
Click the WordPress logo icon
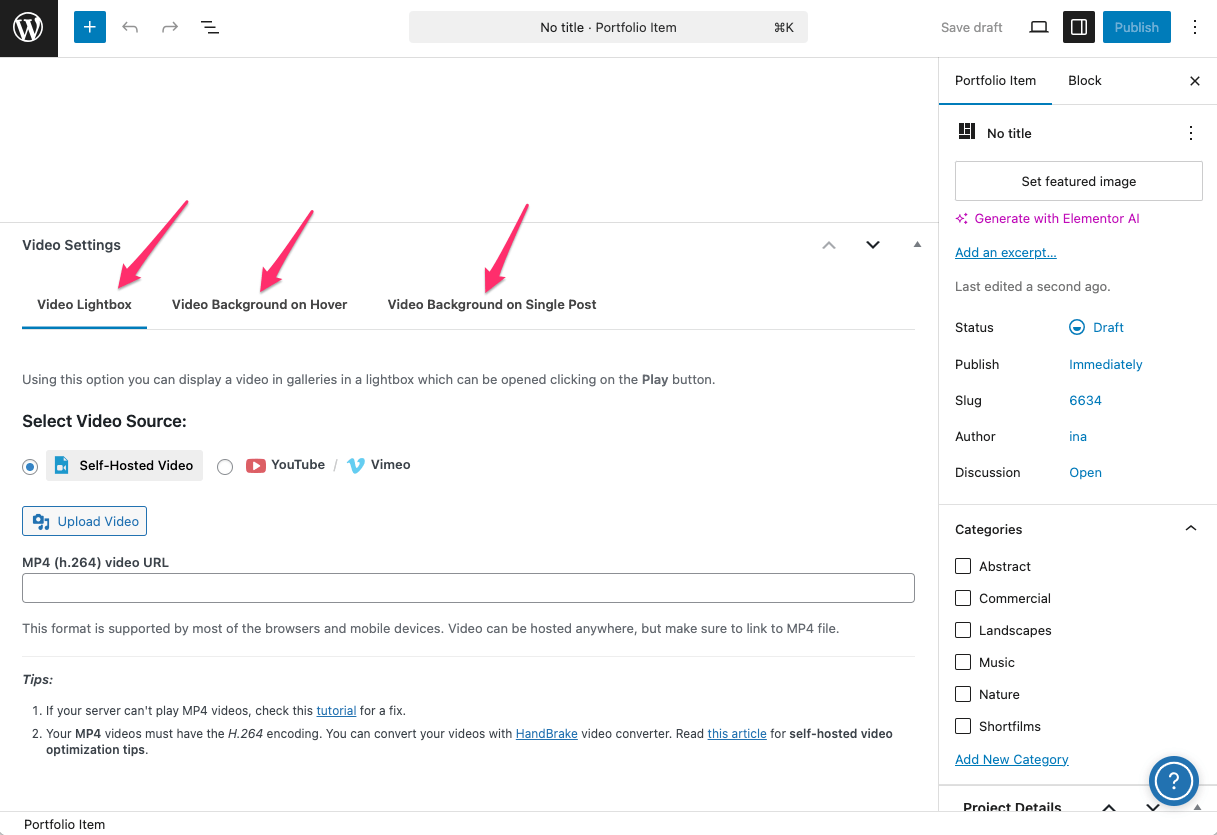[x=28, y=28]
